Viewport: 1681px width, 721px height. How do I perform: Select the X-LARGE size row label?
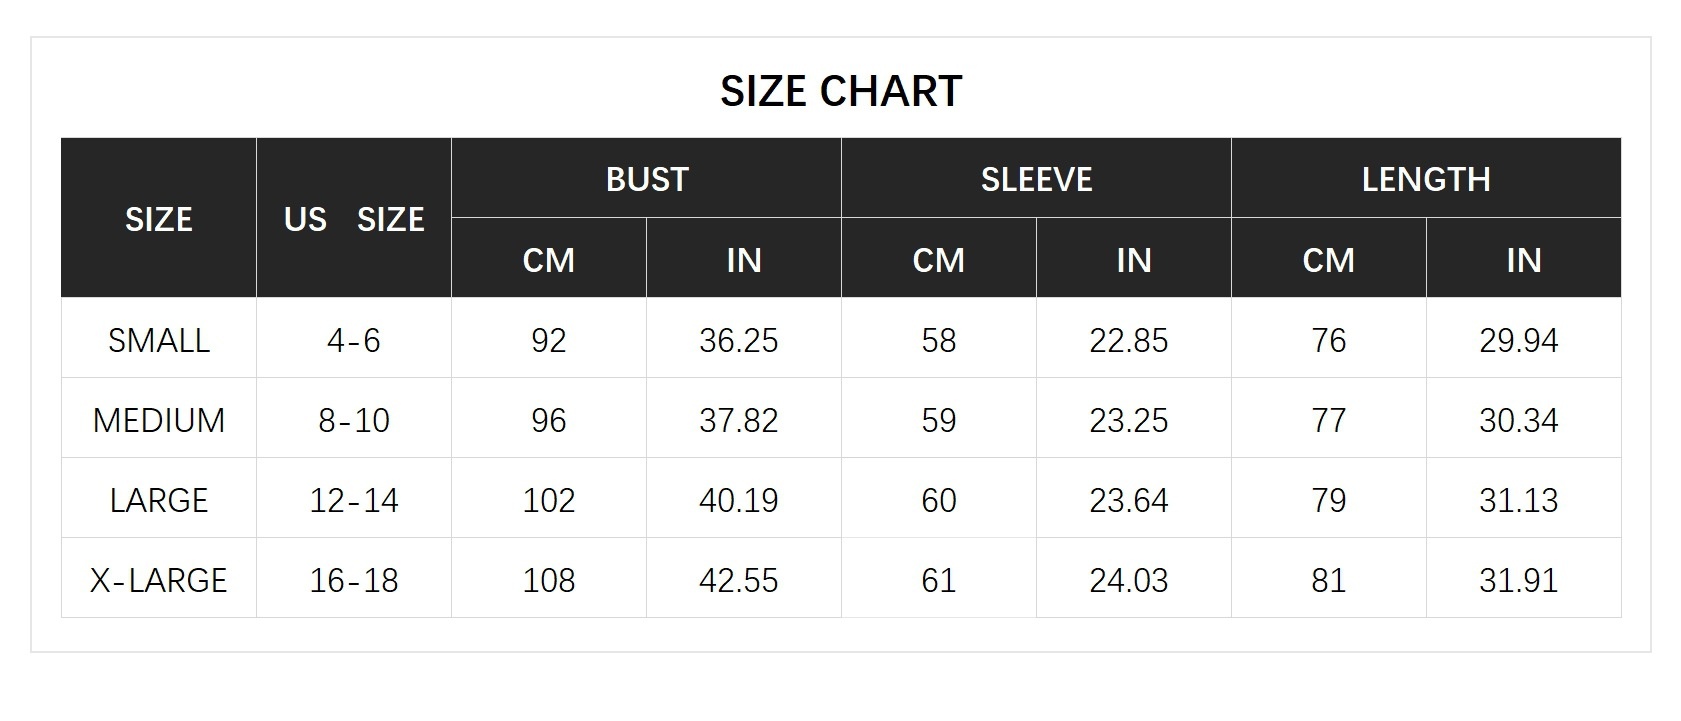(x=159, y=580)
